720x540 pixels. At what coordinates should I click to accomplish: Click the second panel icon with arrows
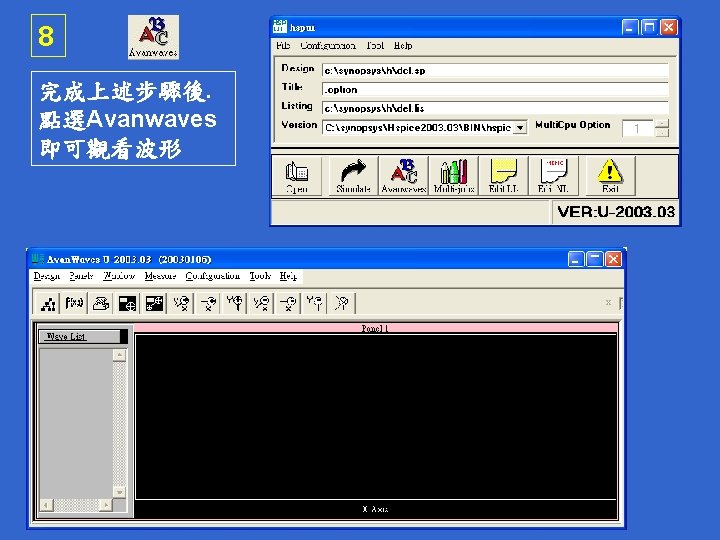pyautogui.click(x=154, y=303)
